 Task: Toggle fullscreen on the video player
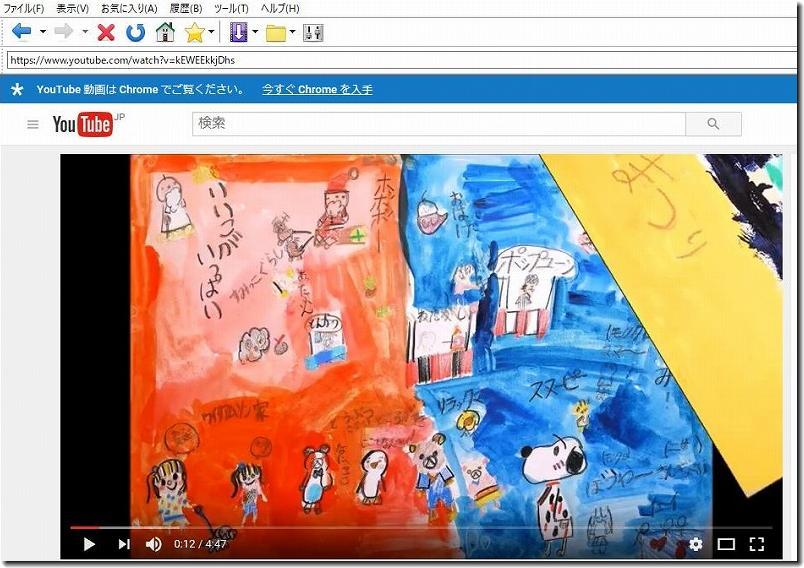[x=757, y=544]
